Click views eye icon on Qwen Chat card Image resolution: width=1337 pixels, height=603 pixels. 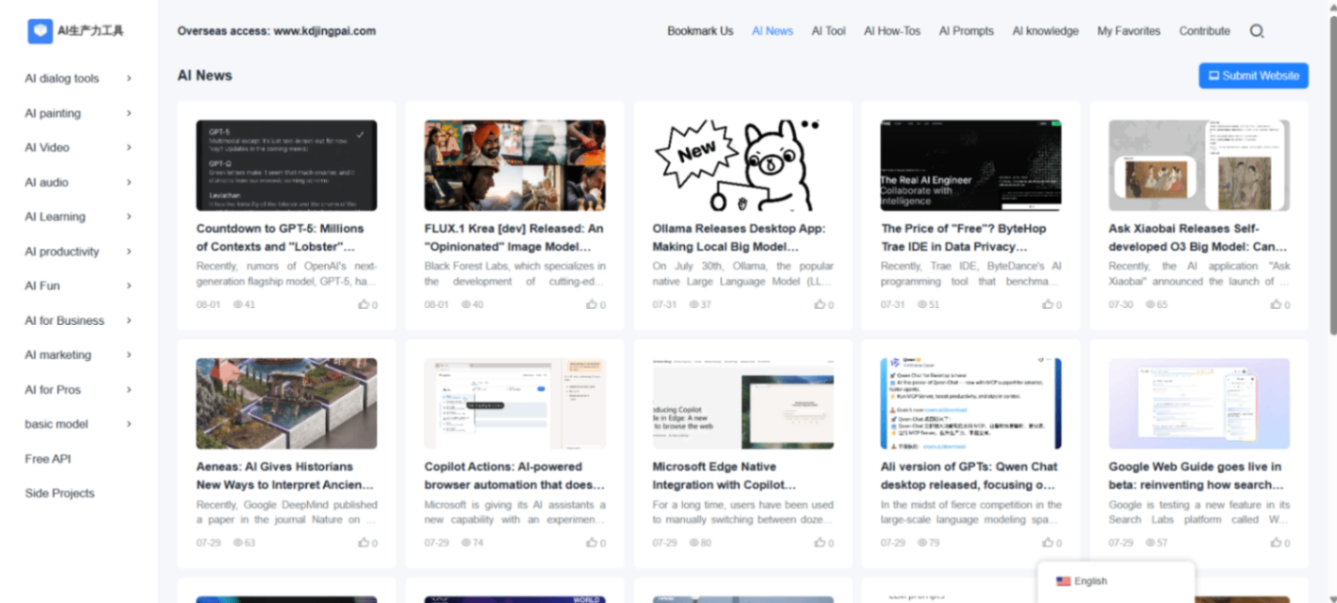[922, 543]
